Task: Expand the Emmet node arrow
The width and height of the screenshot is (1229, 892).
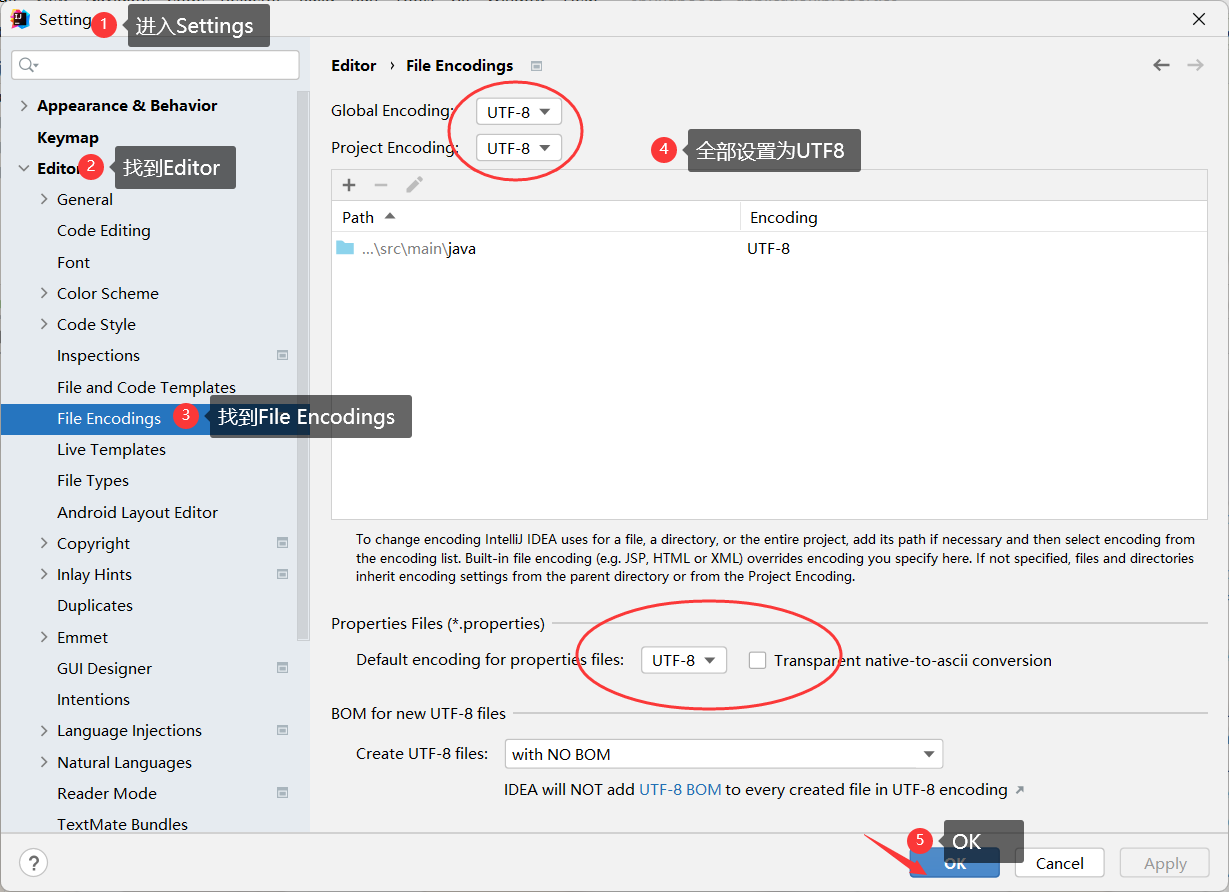Action: click(44, 637)
